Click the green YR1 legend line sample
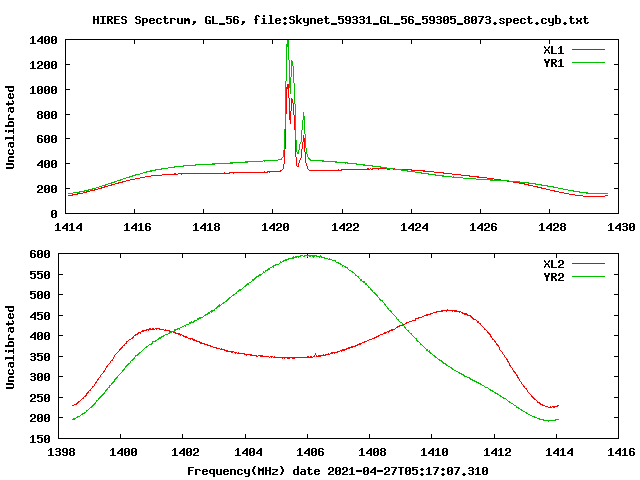Image resolution: width=640 pixels, height=480 pixels. pos(588,63)
